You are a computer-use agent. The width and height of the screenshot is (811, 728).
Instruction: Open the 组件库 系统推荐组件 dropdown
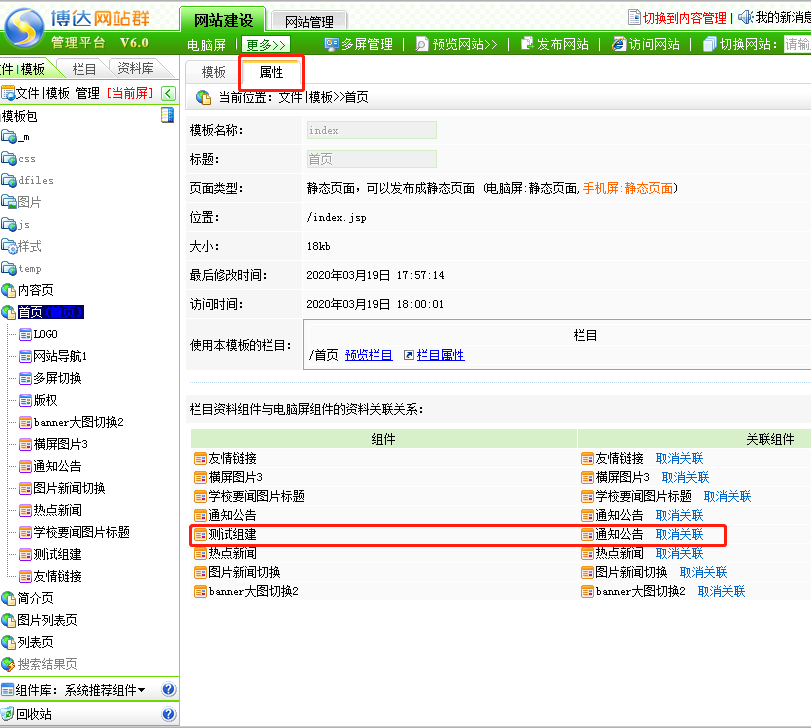pyautogui.click(x=104, y=690)
